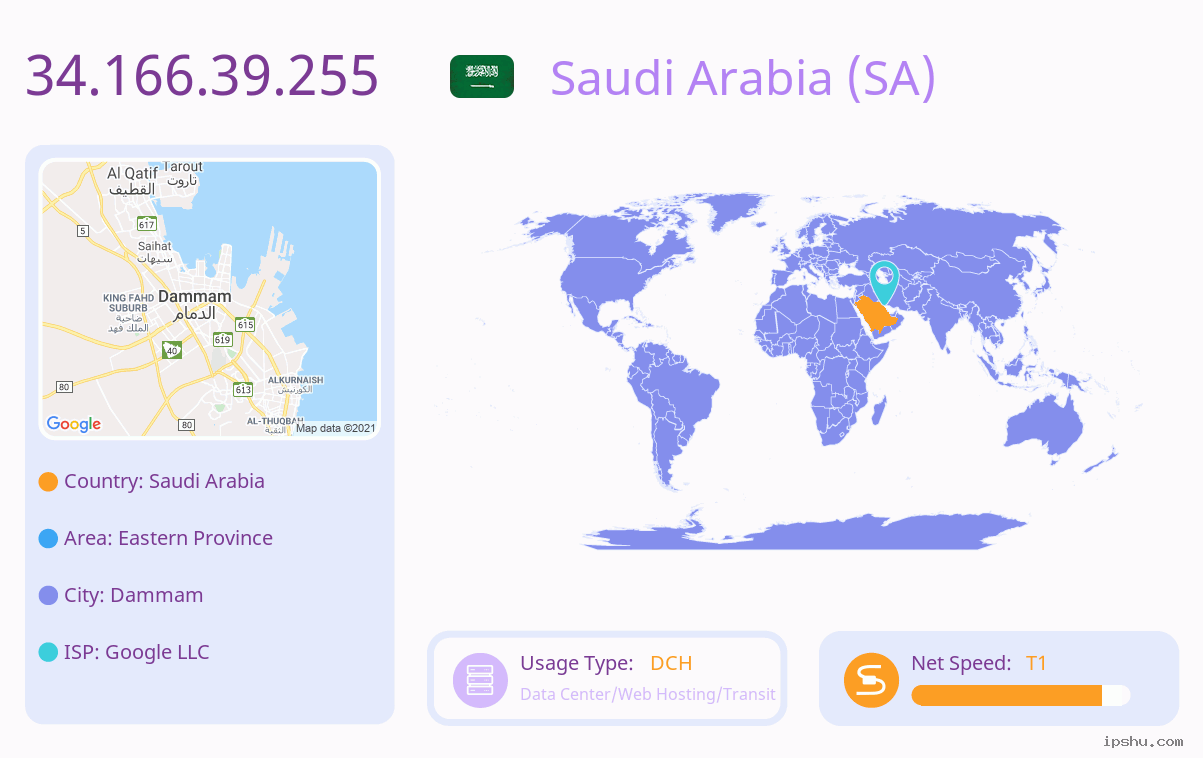Select the IP address 34.166.39.255 heading
The image size is (1203, 758).
(x=202, y=75)
